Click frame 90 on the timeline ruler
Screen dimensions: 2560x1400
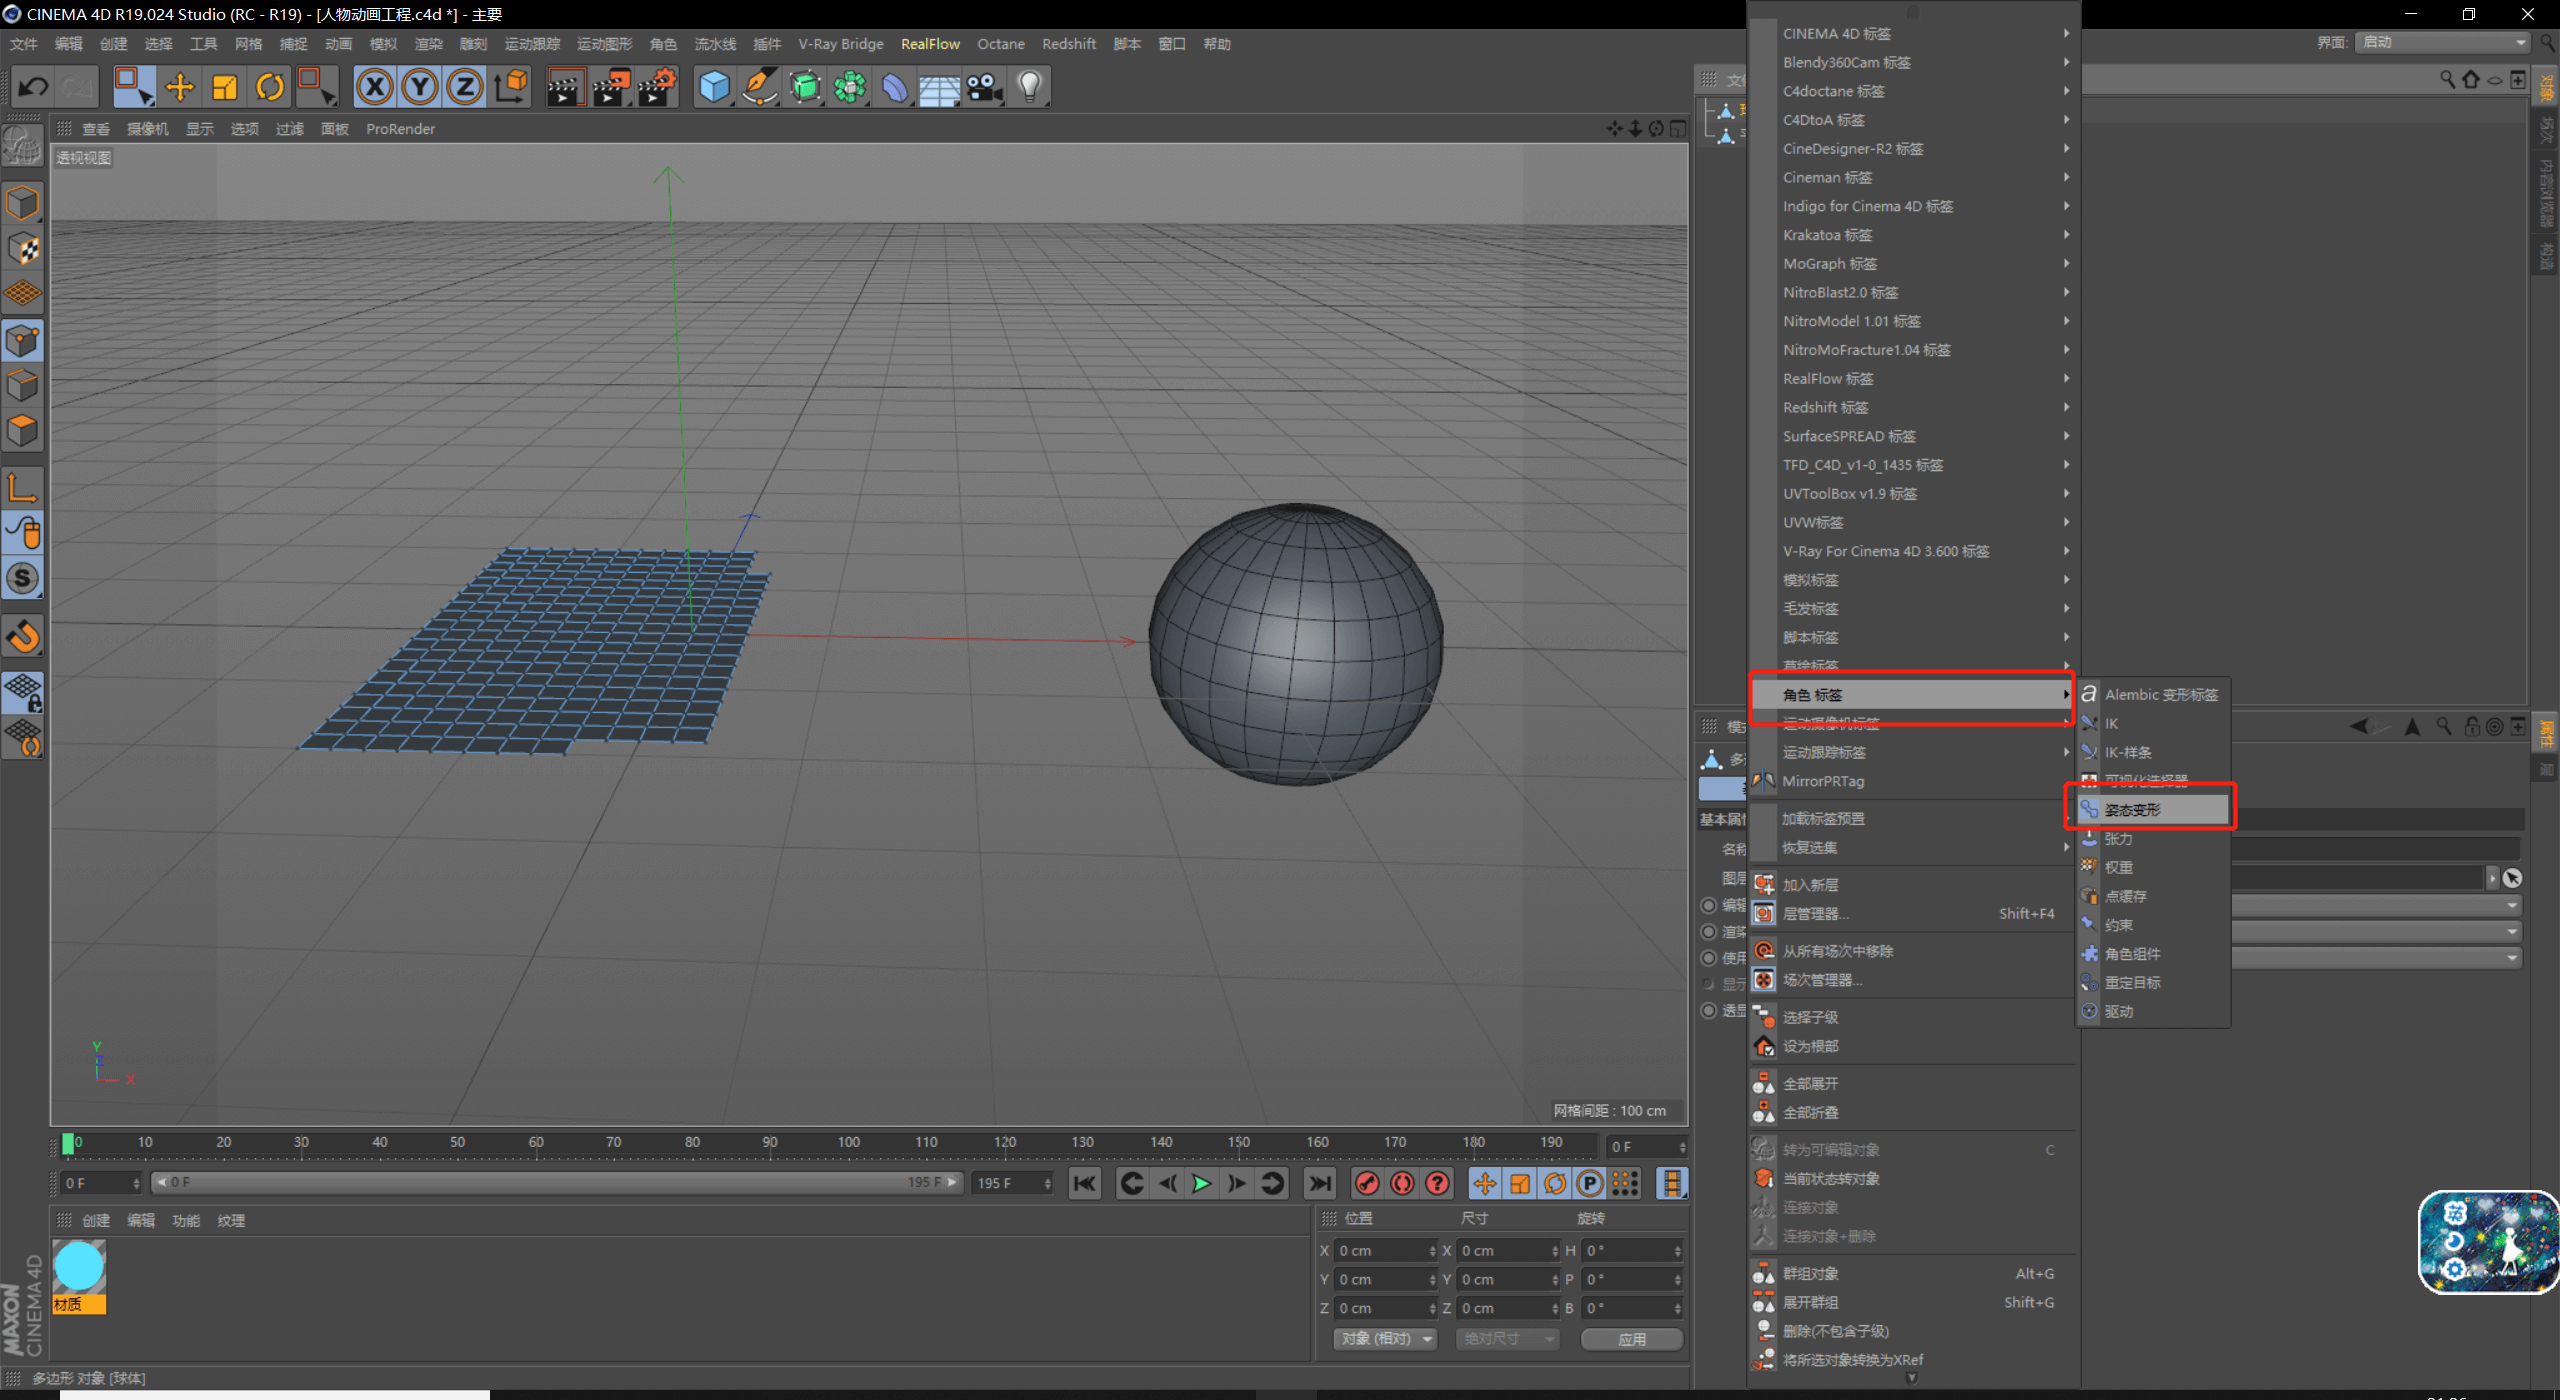pos(769,1143)
